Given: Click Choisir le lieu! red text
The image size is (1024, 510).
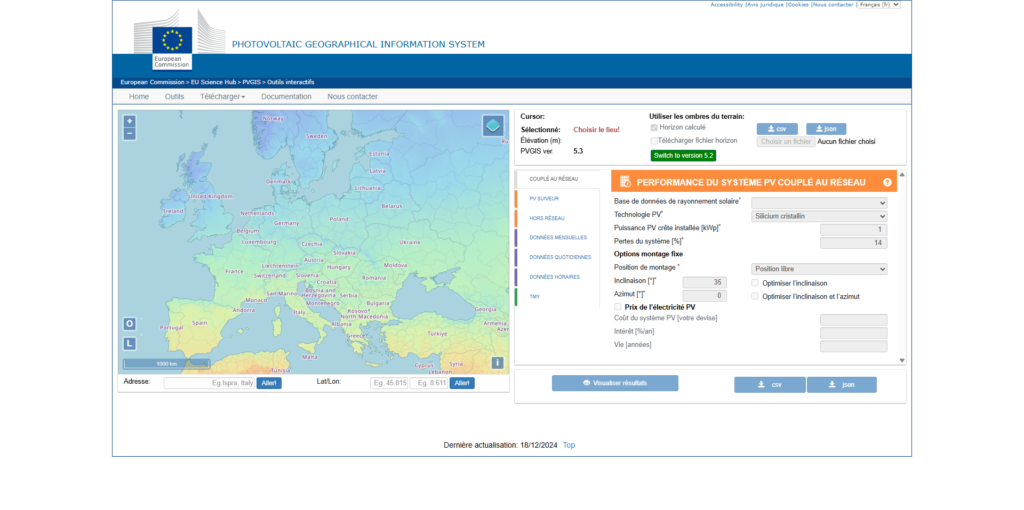Looking at the screenshot, I should pyautogui.click(x=596, y=129).
